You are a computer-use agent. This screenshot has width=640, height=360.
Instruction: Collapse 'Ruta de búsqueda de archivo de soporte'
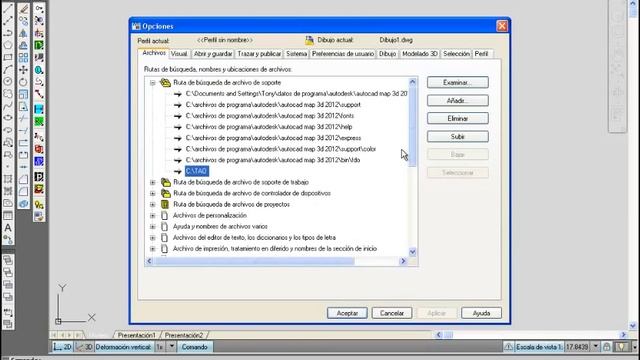(152, 83)
